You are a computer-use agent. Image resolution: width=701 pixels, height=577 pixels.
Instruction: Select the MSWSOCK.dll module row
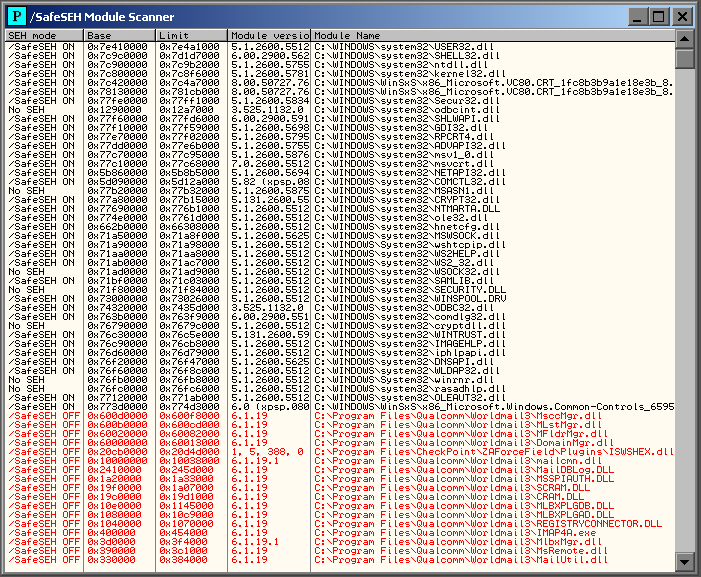[x=340, y=236]
